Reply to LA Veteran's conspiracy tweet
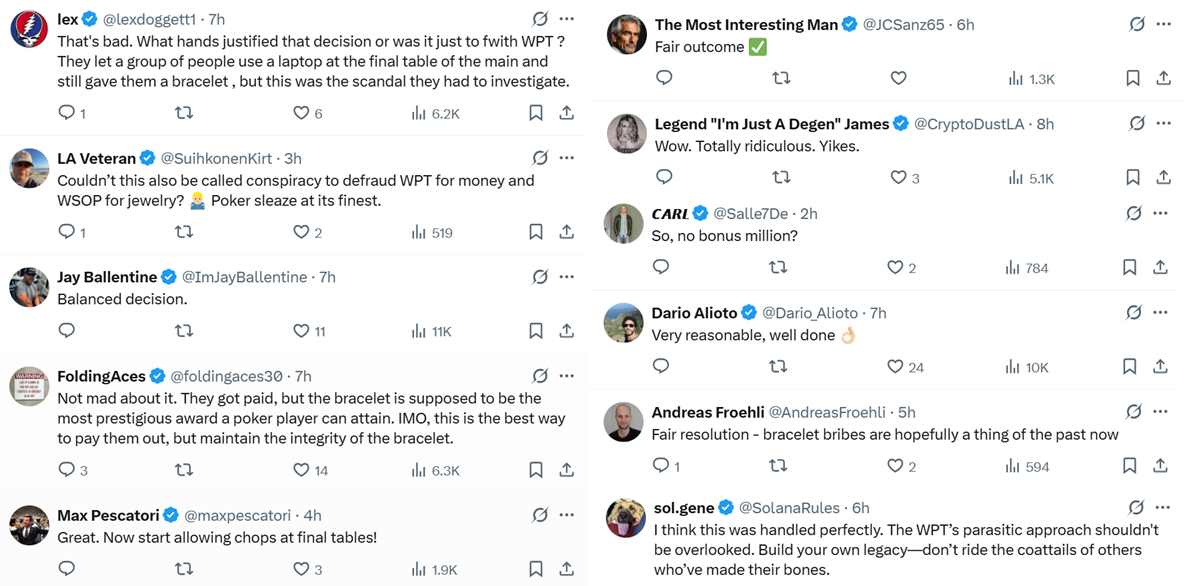Image resolution: width=1184 pixels, height=586 pixels. click(x=67, y=232)
